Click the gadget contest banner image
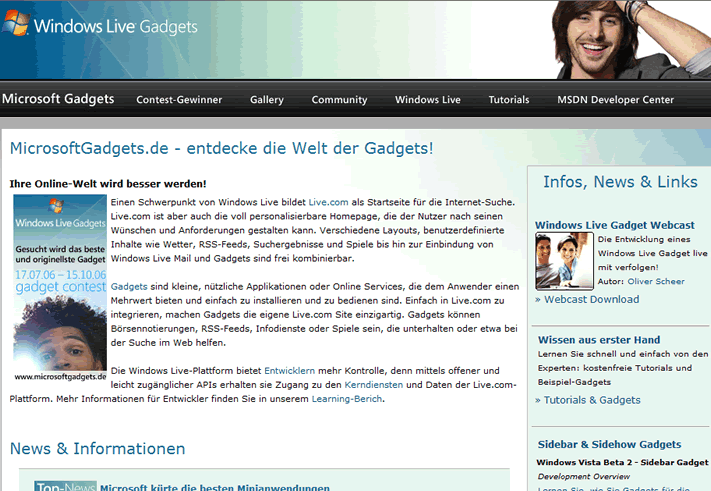 click(x=60, y=288)
